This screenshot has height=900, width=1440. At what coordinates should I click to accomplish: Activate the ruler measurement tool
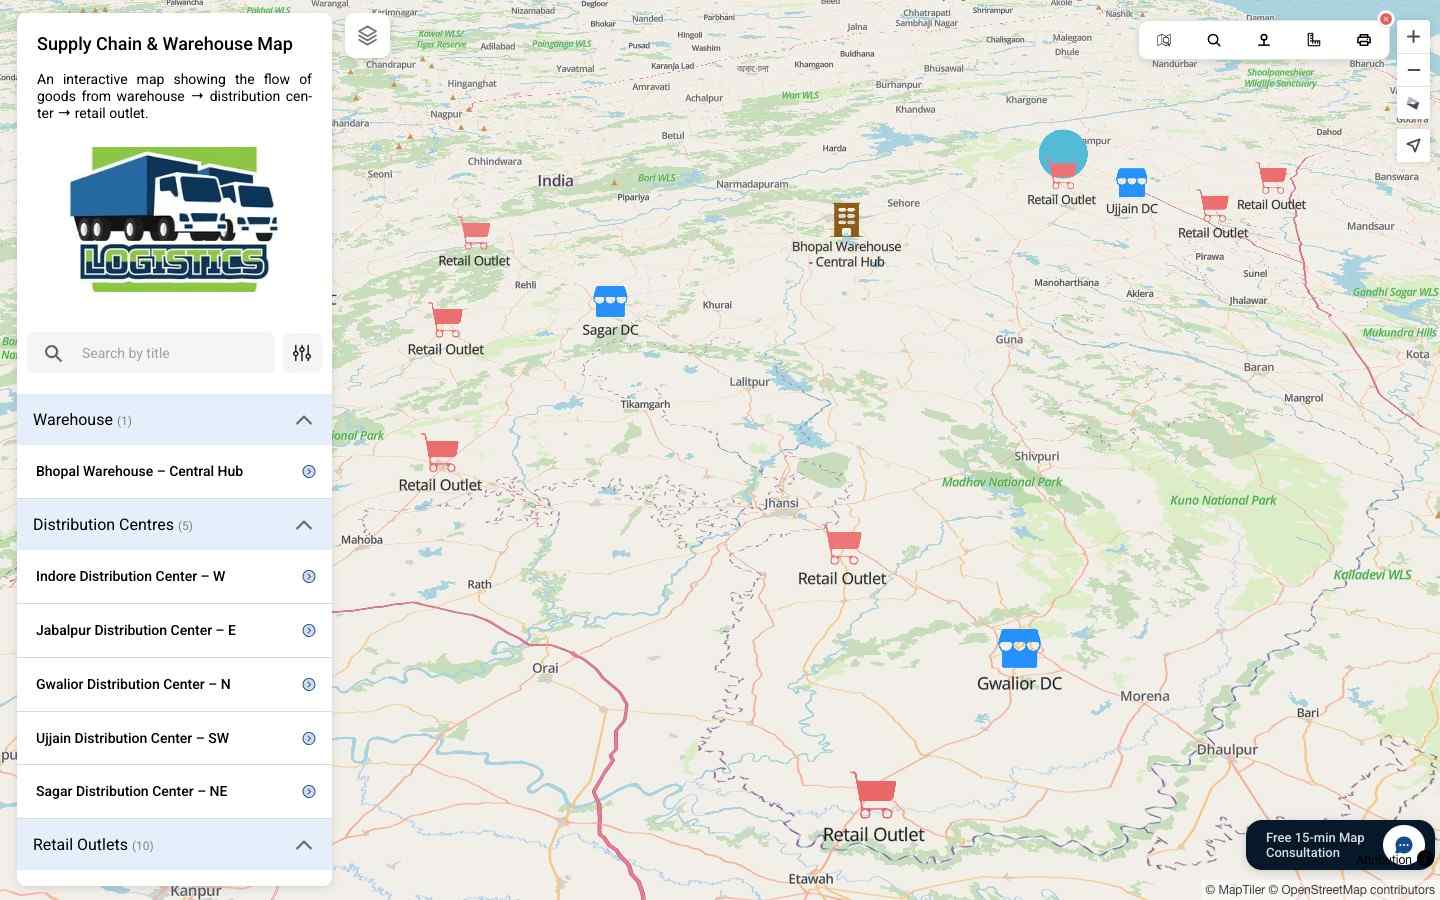[1314, 40]
